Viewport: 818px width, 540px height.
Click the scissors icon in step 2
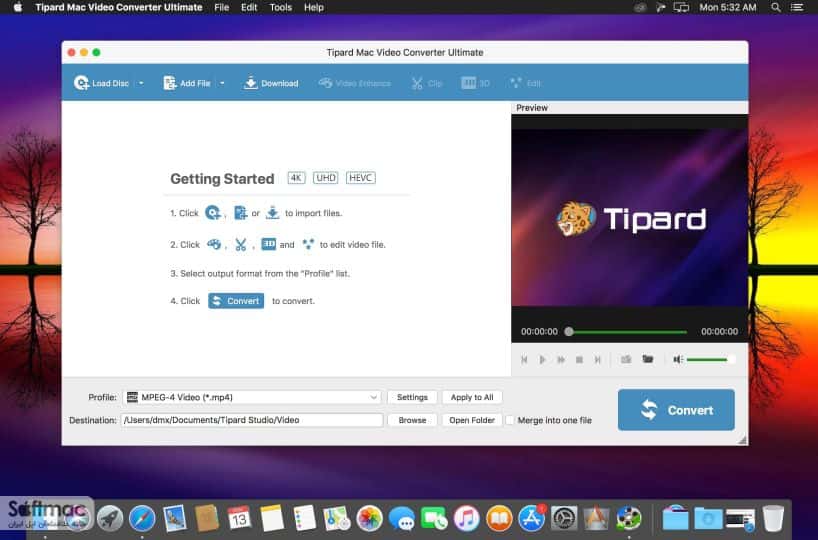click(240, 244)
